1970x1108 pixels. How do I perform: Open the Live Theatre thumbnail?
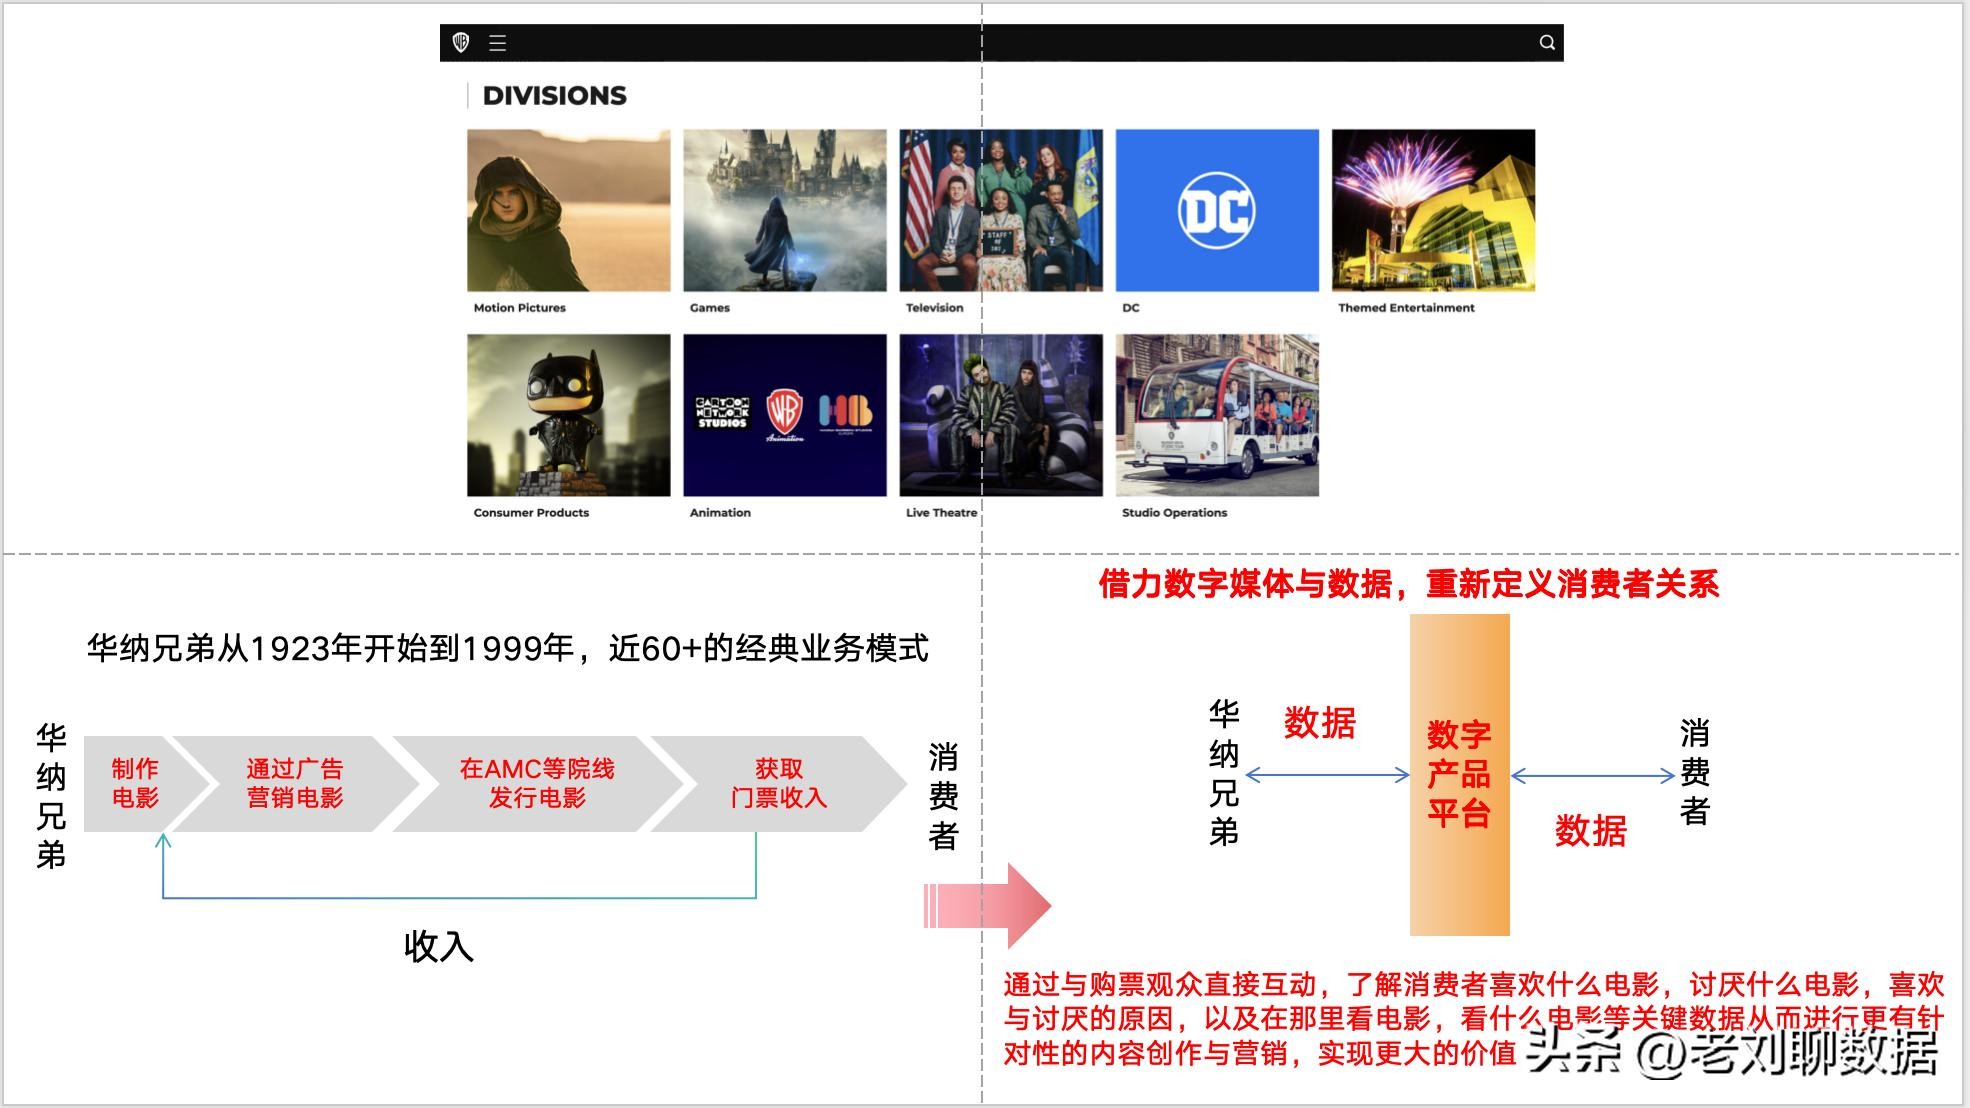1000,415
